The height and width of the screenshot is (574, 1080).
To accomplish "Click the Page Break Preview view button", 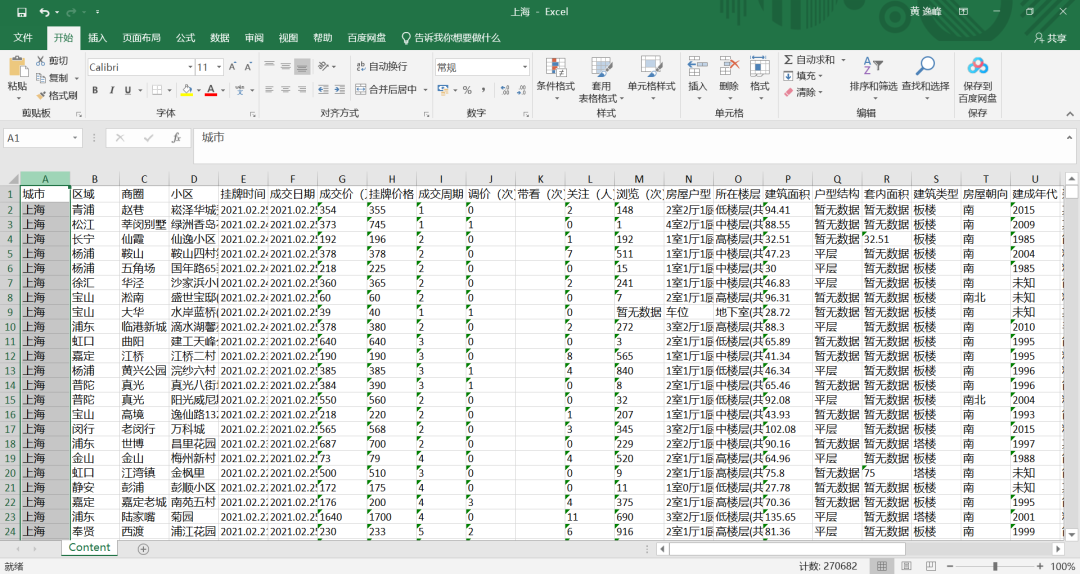I will [x=931, y=566].
